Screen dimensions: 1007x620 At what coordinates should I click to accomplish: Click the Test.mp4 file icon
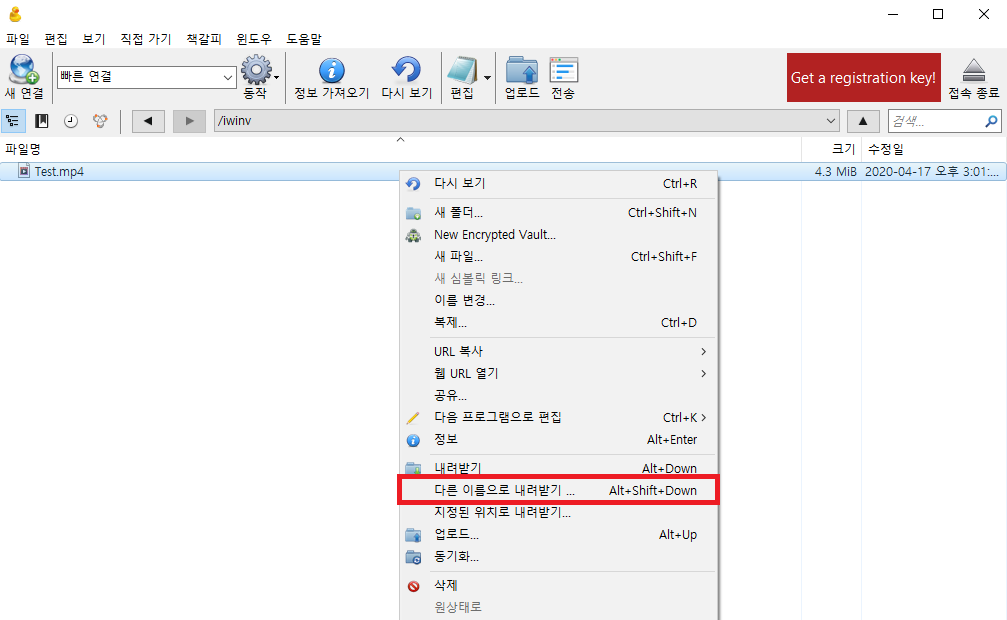24,171
